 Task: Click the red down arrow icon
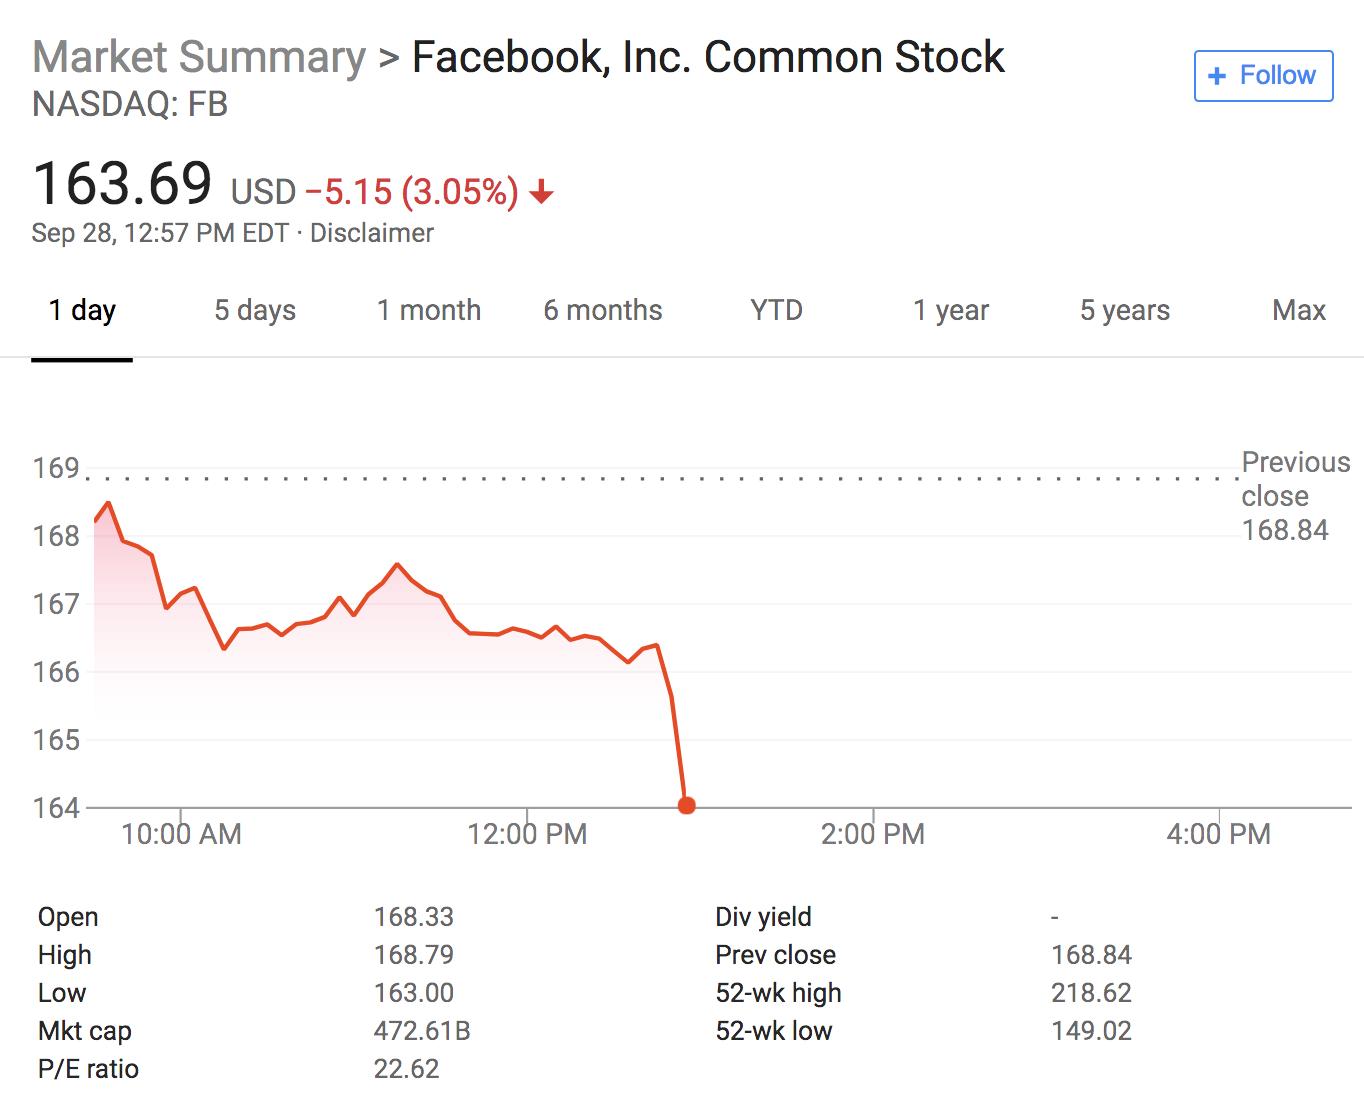[x=541, y=191]
